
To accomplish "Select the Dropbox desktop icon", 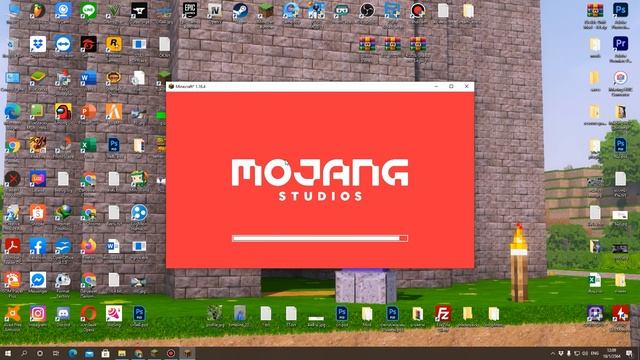I will click(x=38, y=44).
